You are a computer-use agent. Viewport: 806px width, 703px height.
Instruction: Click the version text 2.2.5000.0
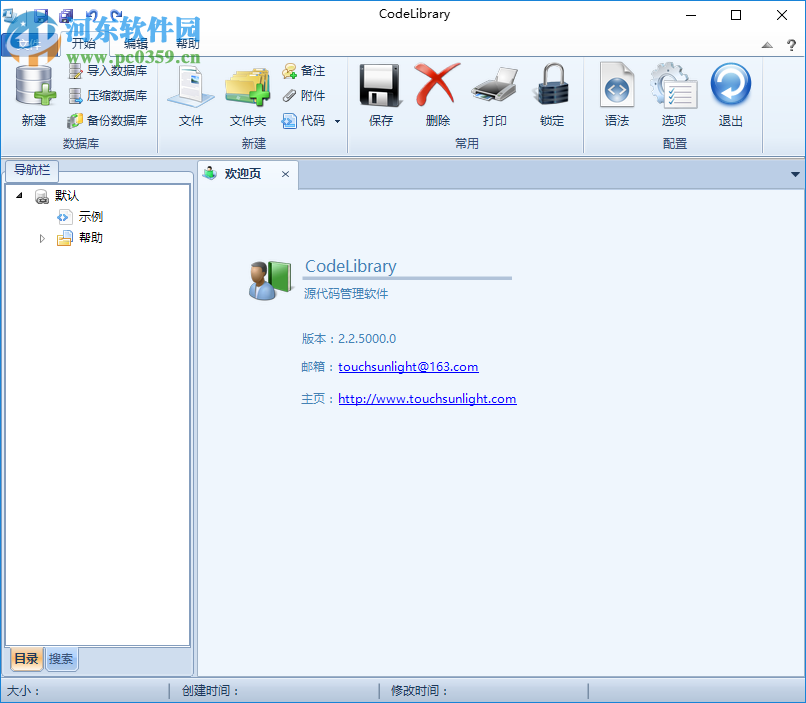pyautogui.click(x=367, y=339)
